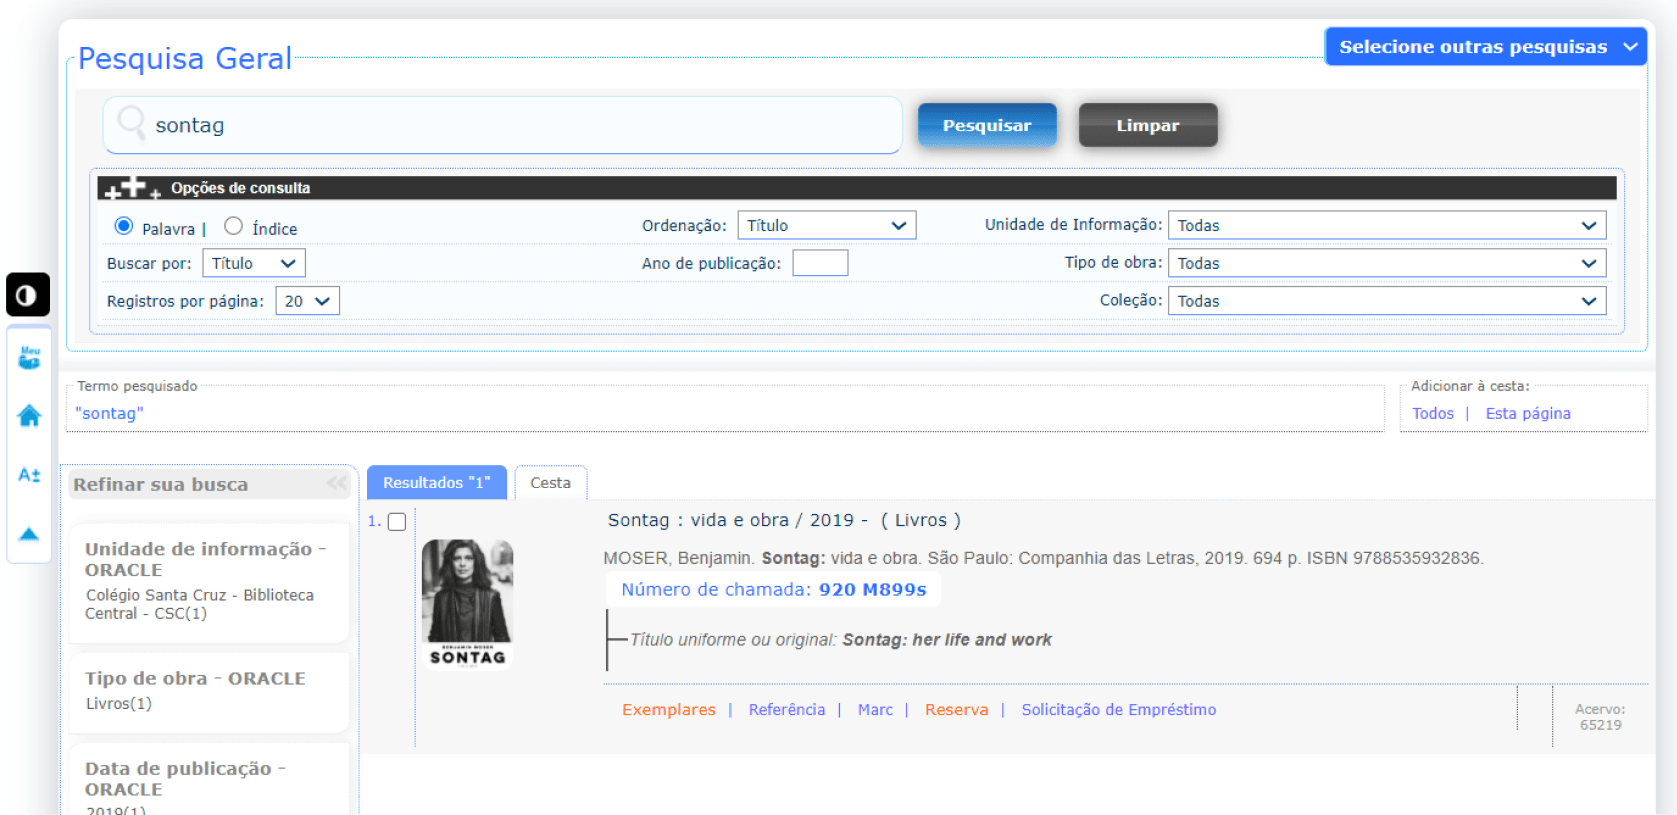Switch to the Cesta tab
This screenshot has height=815, width=1677.
(550, 483)
